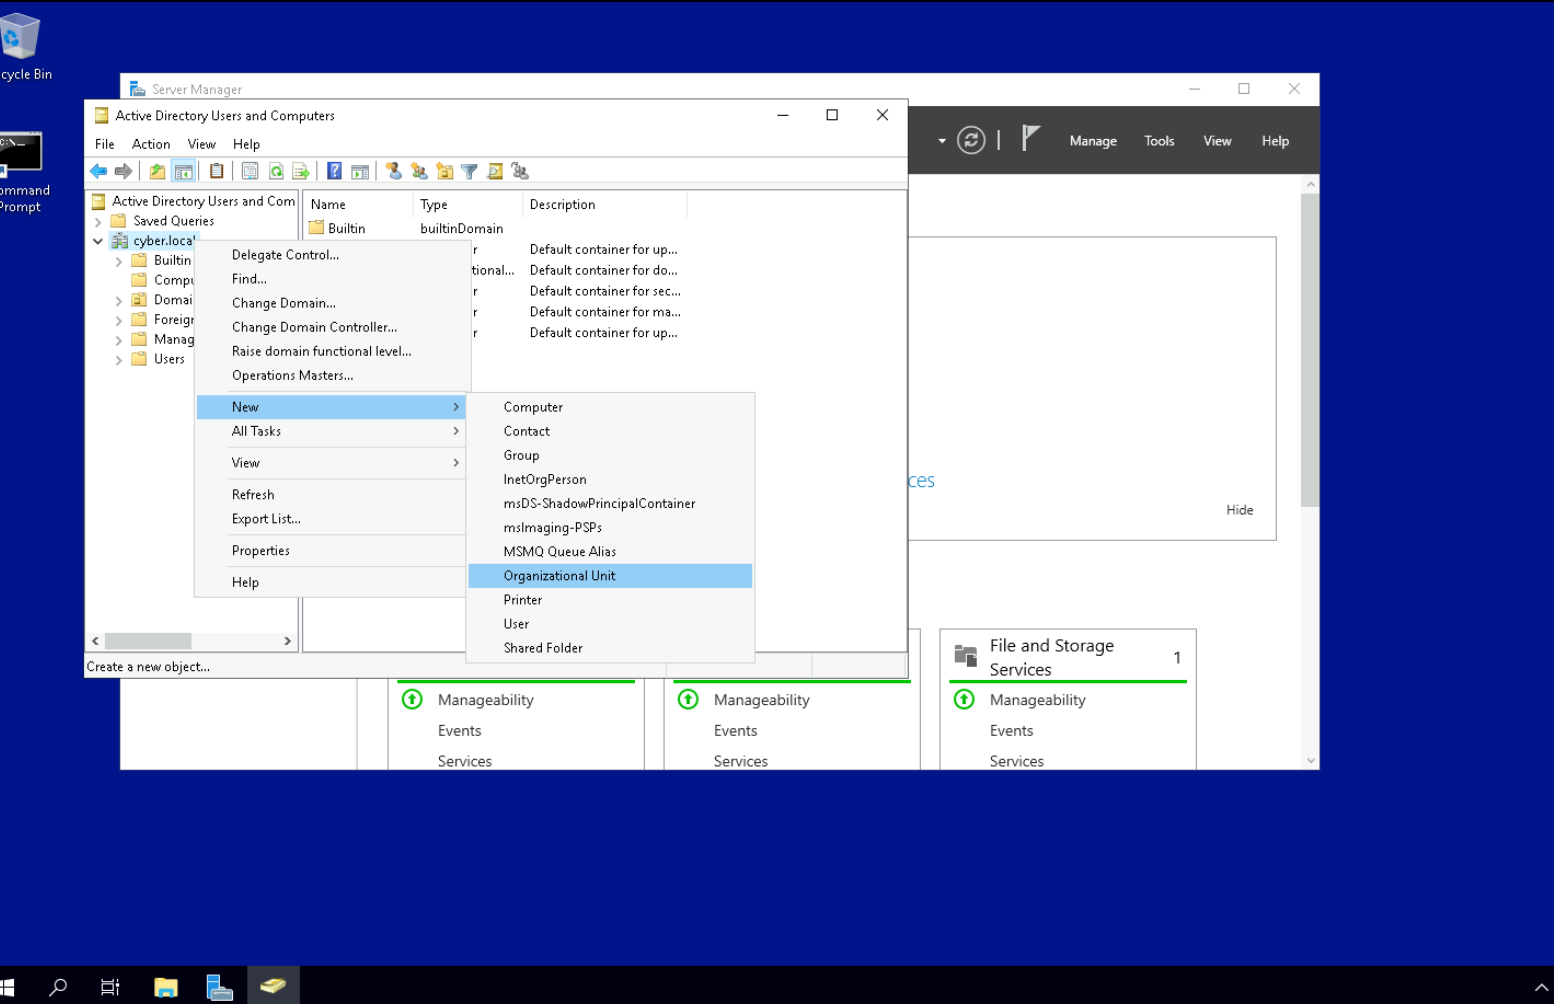1554x1004 pixels.
Task: Click Description column header
Action: [604, 204]
